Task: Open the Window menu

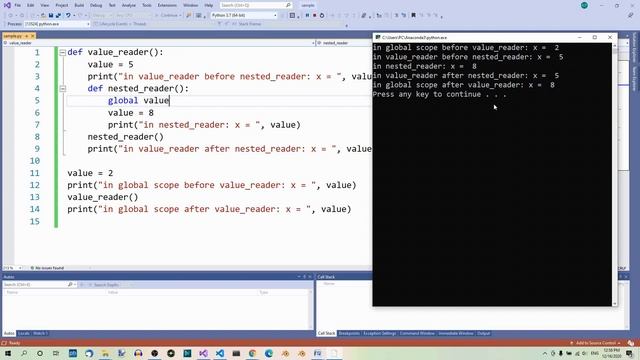Action: click(x=190, y=5)
